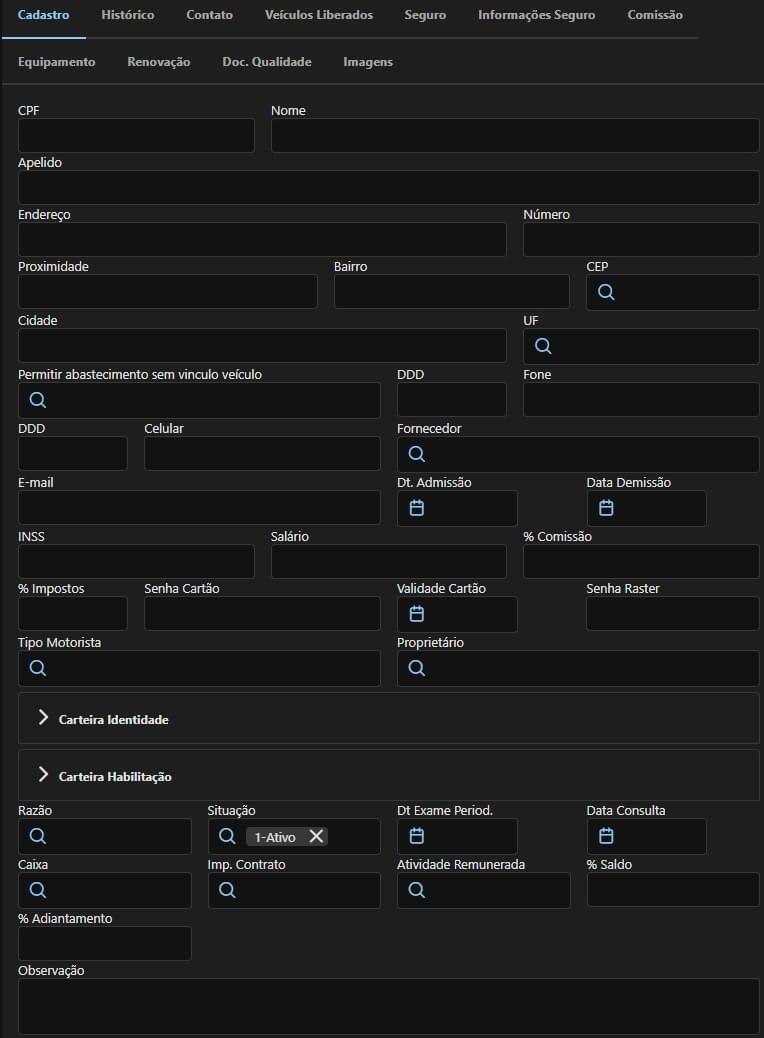Open the Proprietário lookup icon
The image size is (764, 1038).
(x=416, y=667)
